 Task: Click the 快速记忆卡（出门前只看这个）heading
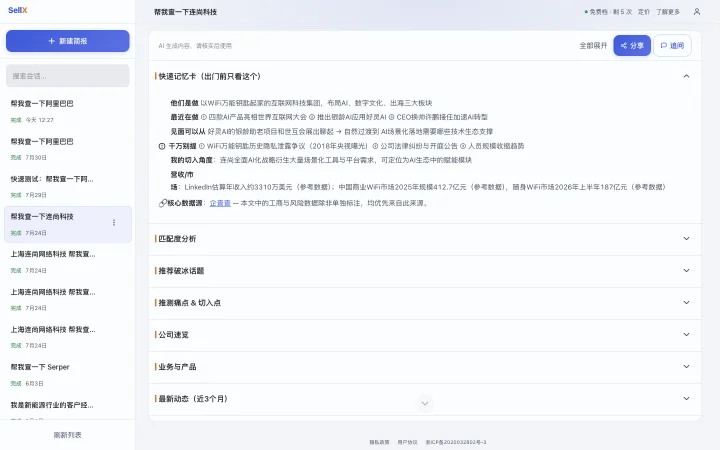click(x=209, y=76)
